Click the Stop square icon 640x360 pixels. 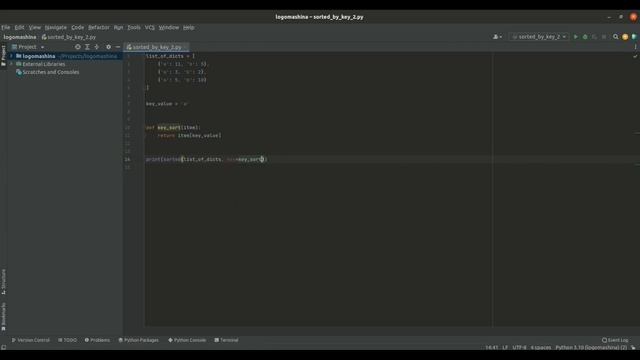(x=604, y=37)
